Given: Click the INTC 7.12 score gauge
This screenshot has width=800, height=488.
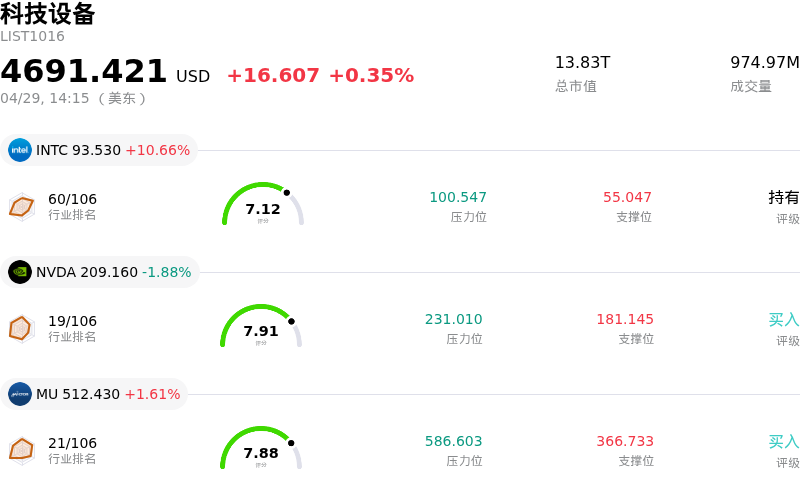Looking at the screenshot, I should coord(262,205).
